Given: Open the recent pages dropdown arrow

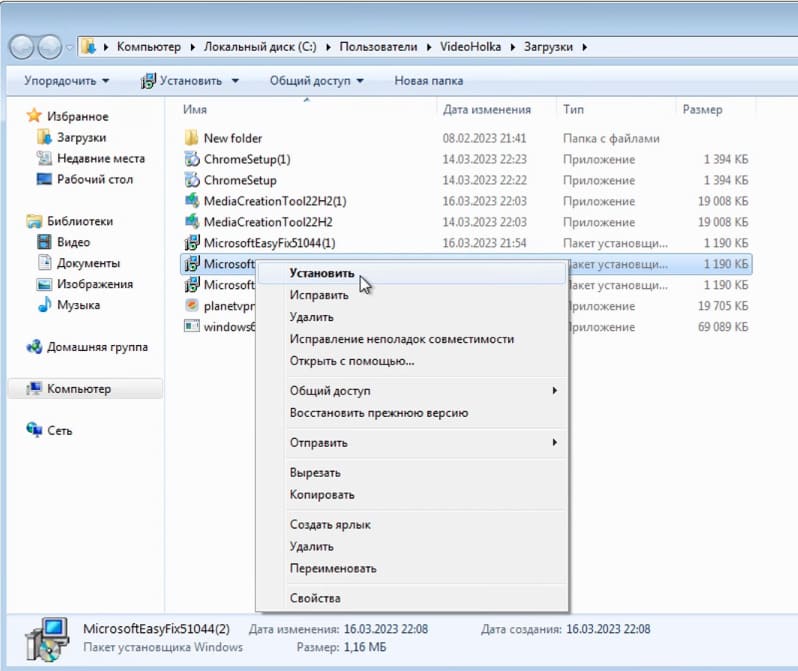Looking at the screenshot, I should tap(69, 47).
